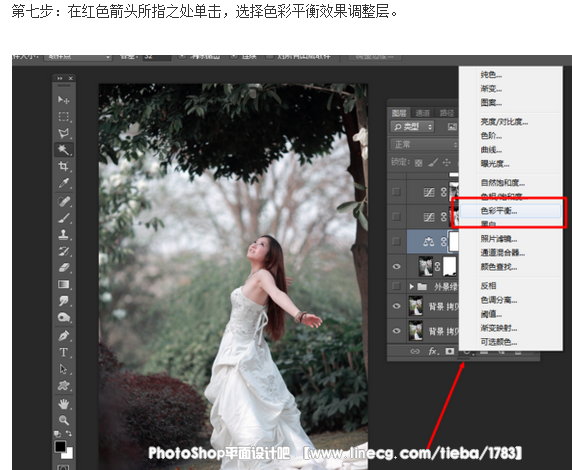Viewport: 572px width, 470px height.
Task: Show the second curves adjustment layer
Action: (x=396, y=217)
